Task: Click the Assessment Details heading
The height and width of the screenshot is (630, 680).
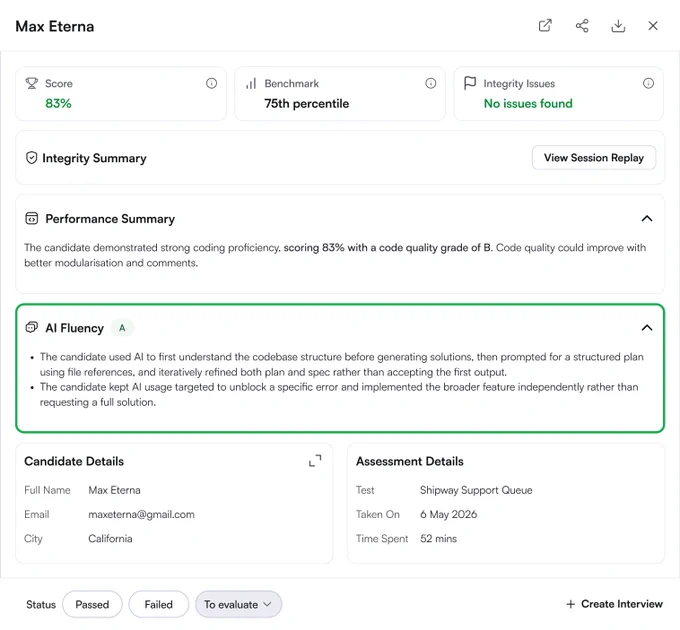Action: (x=410, y=461)
